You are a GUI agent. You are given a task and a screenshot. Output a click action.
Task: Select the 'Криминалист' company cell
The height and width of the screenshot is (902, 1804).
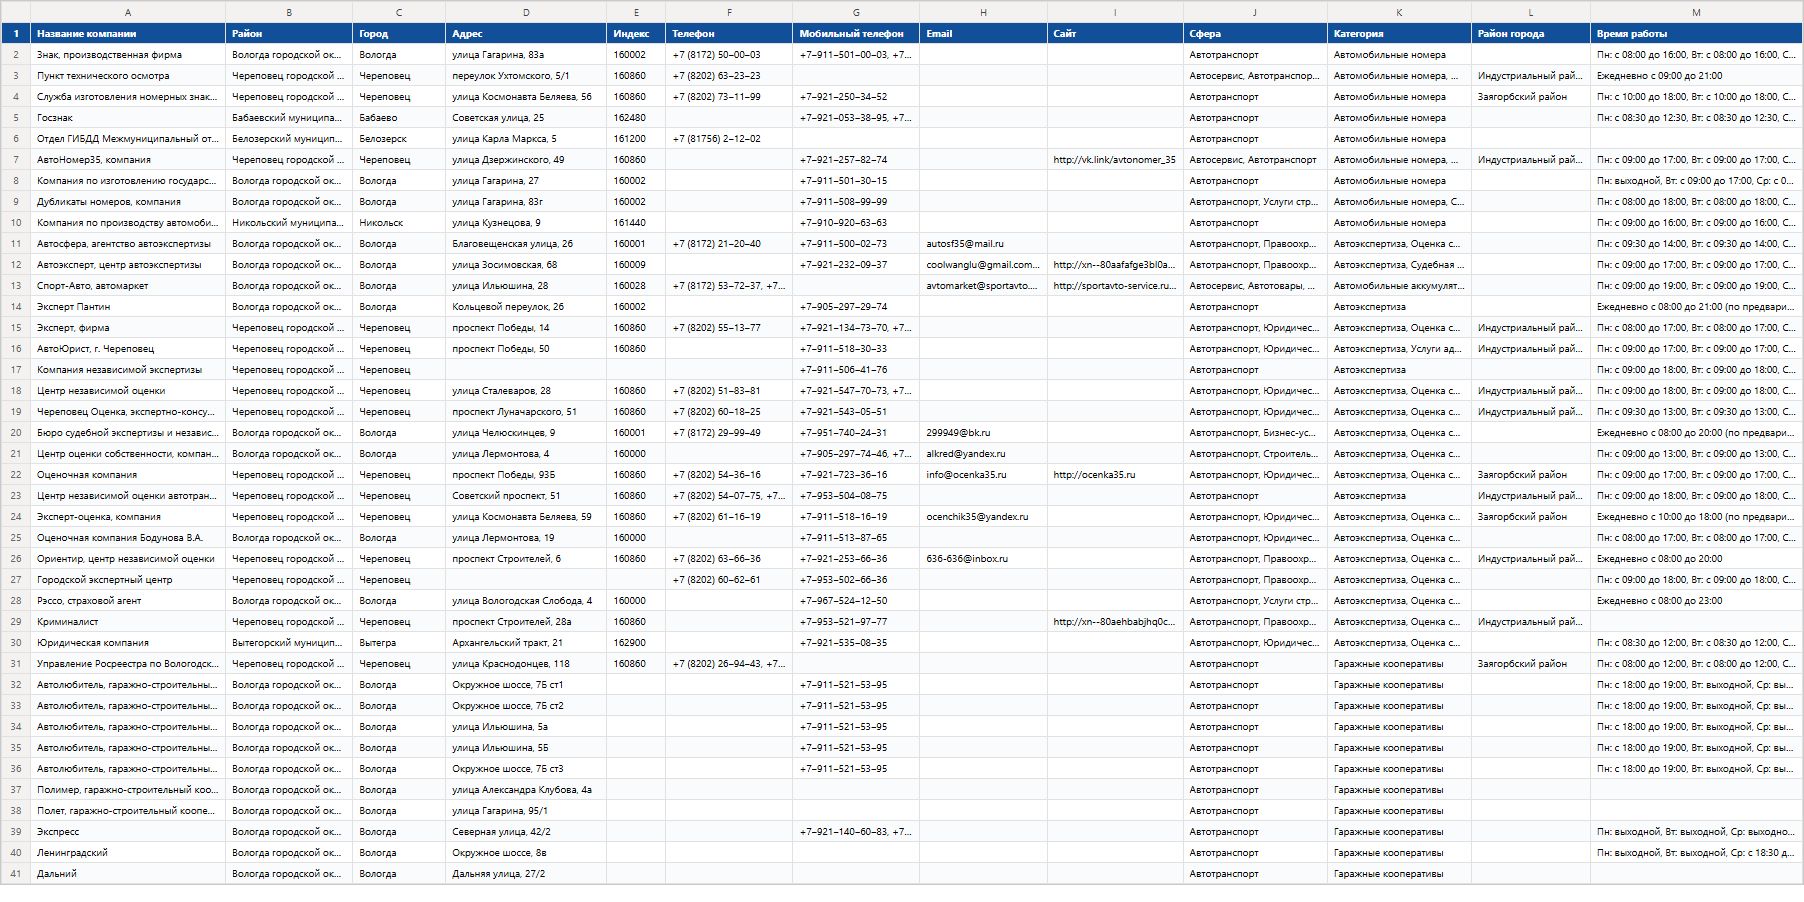tap(128, 622)
